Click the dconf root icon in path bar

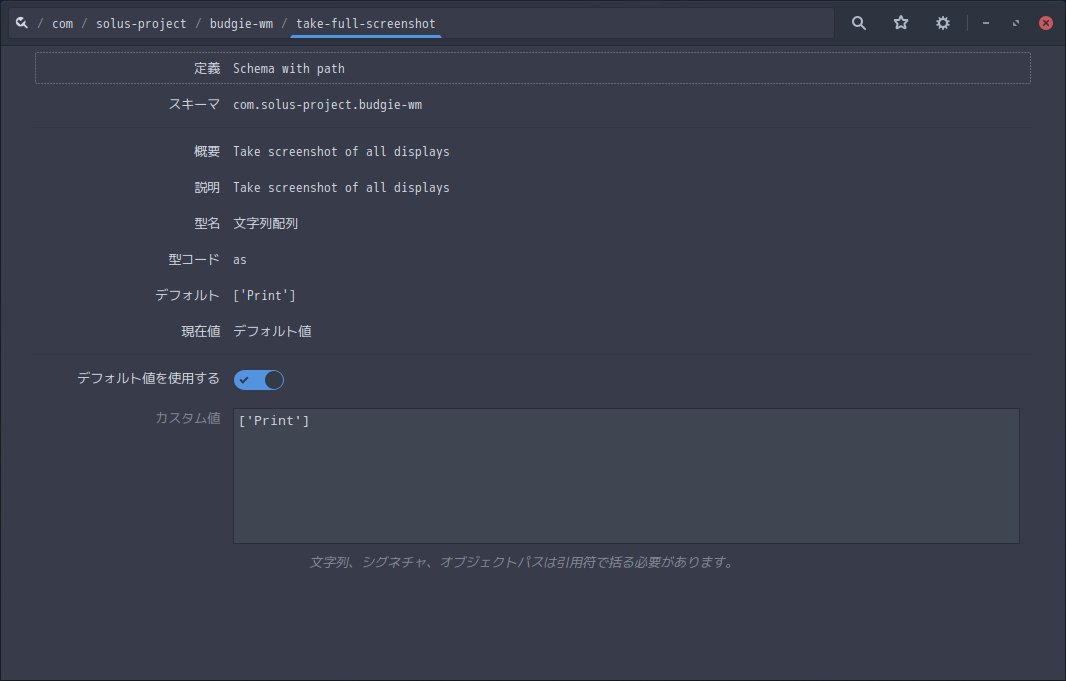point(22,23)
